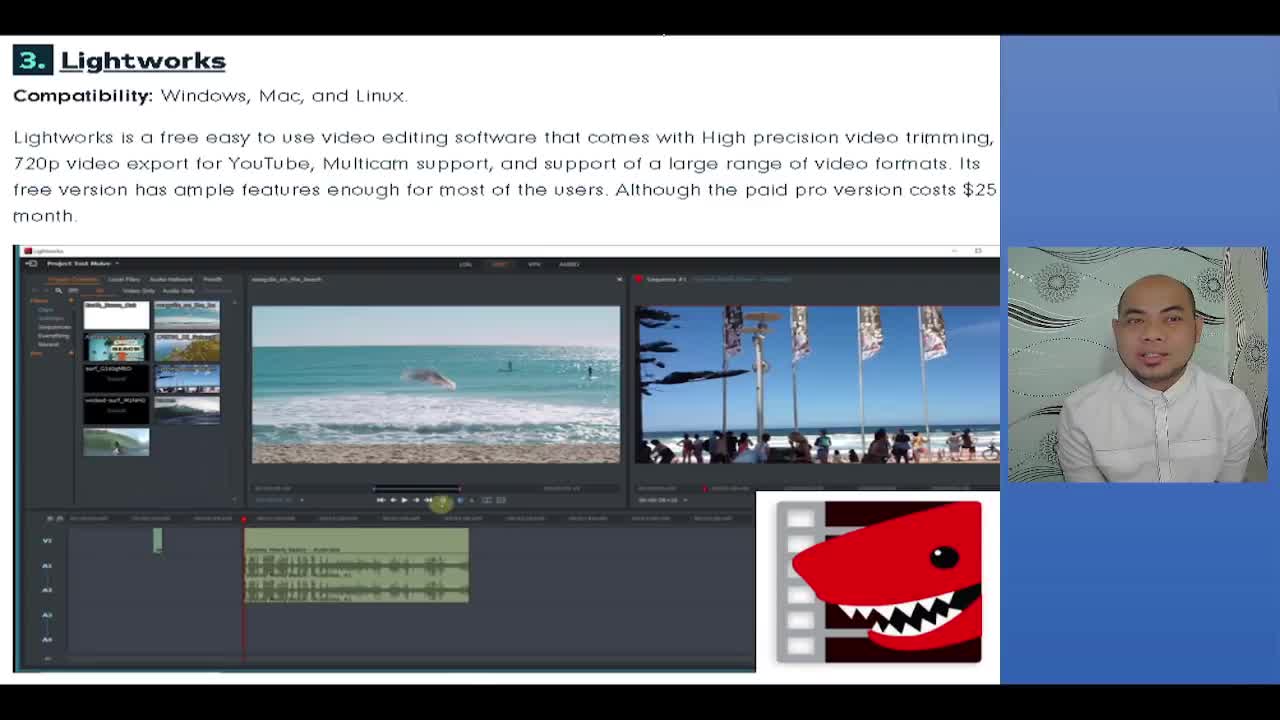This screenshot has height=720, width=1280.
Task: Filter bin by Audio Only
Action: [x=179, y=290]
